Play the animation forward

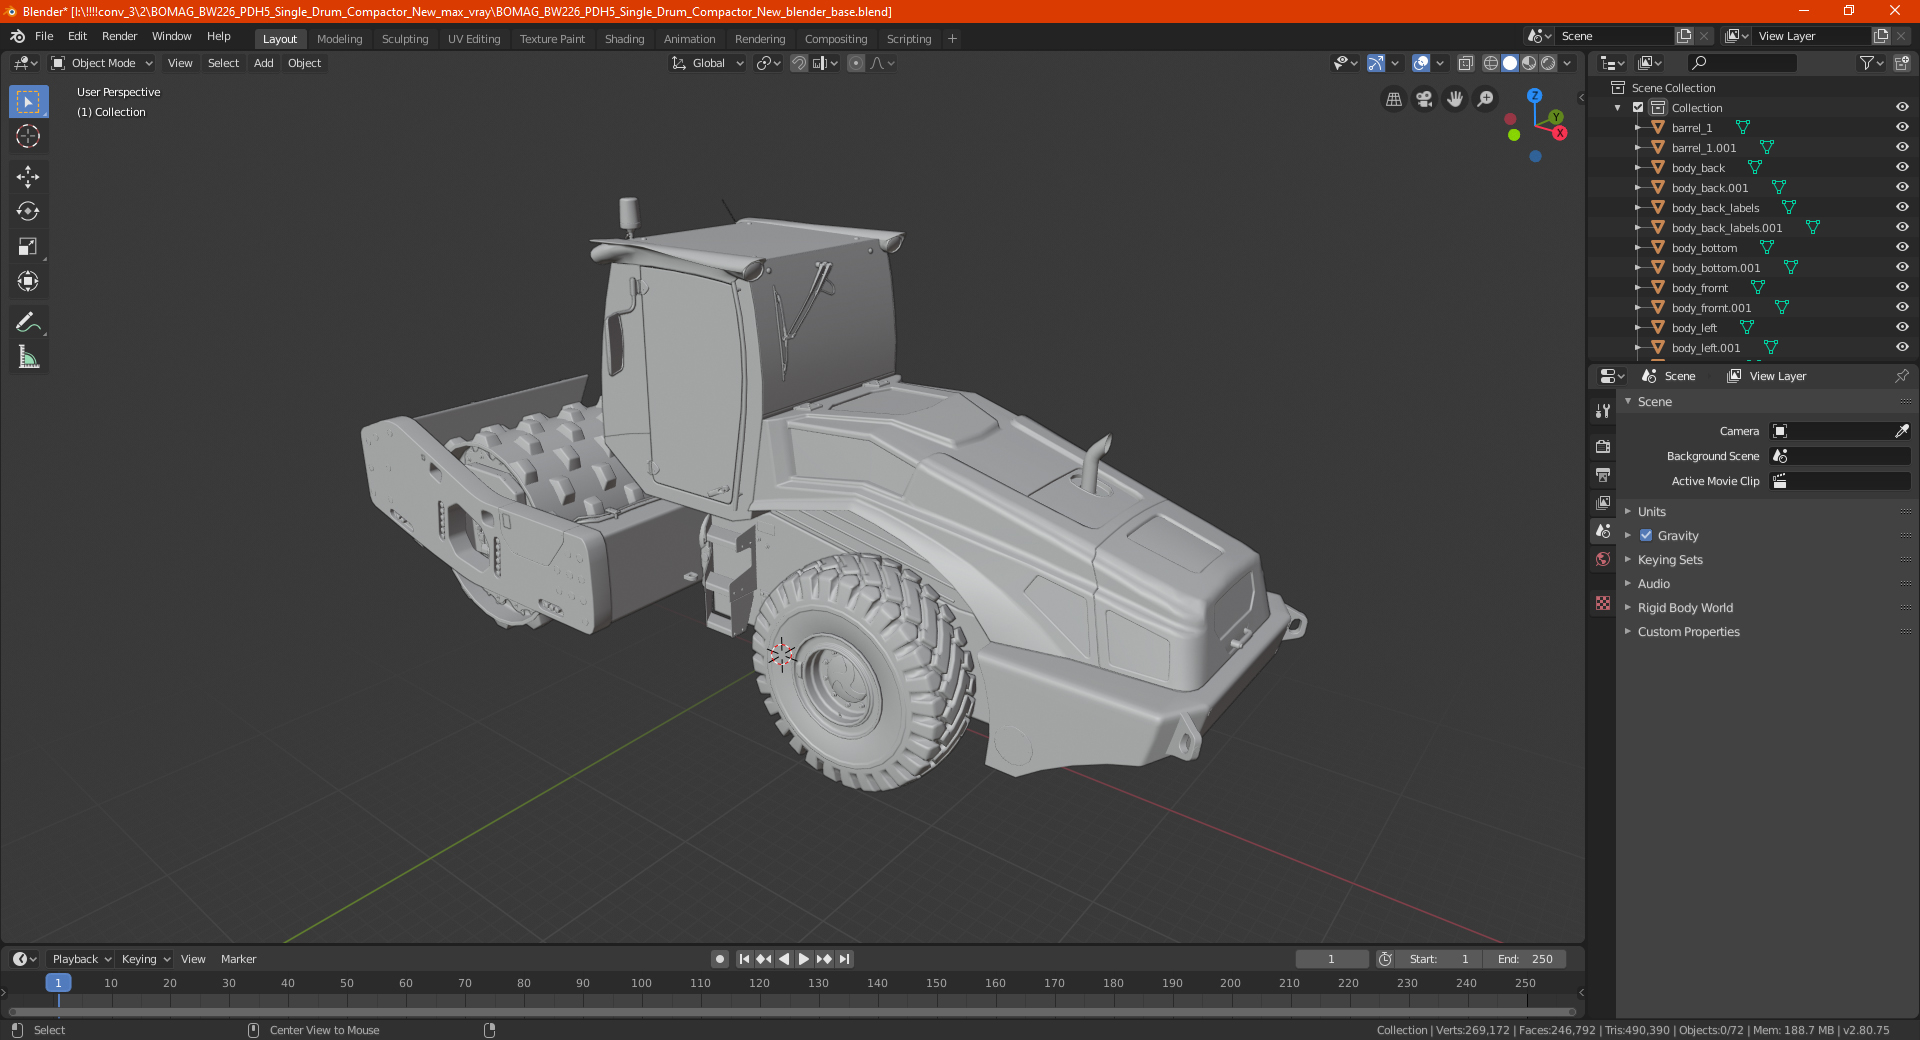click(x=804, y=959)
